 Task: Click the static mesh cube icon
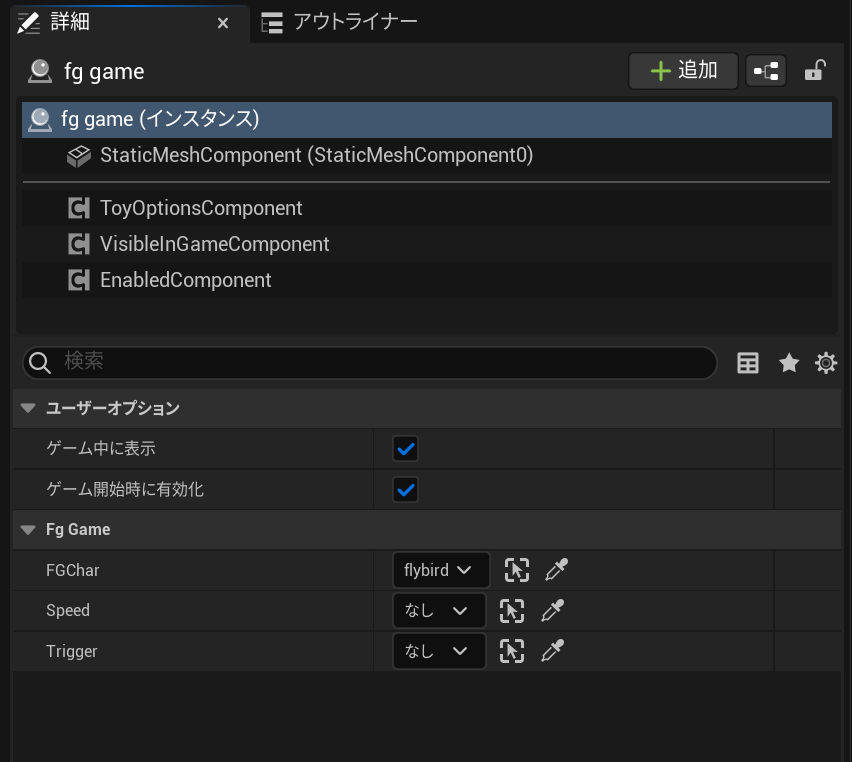[x=79, y=157]
